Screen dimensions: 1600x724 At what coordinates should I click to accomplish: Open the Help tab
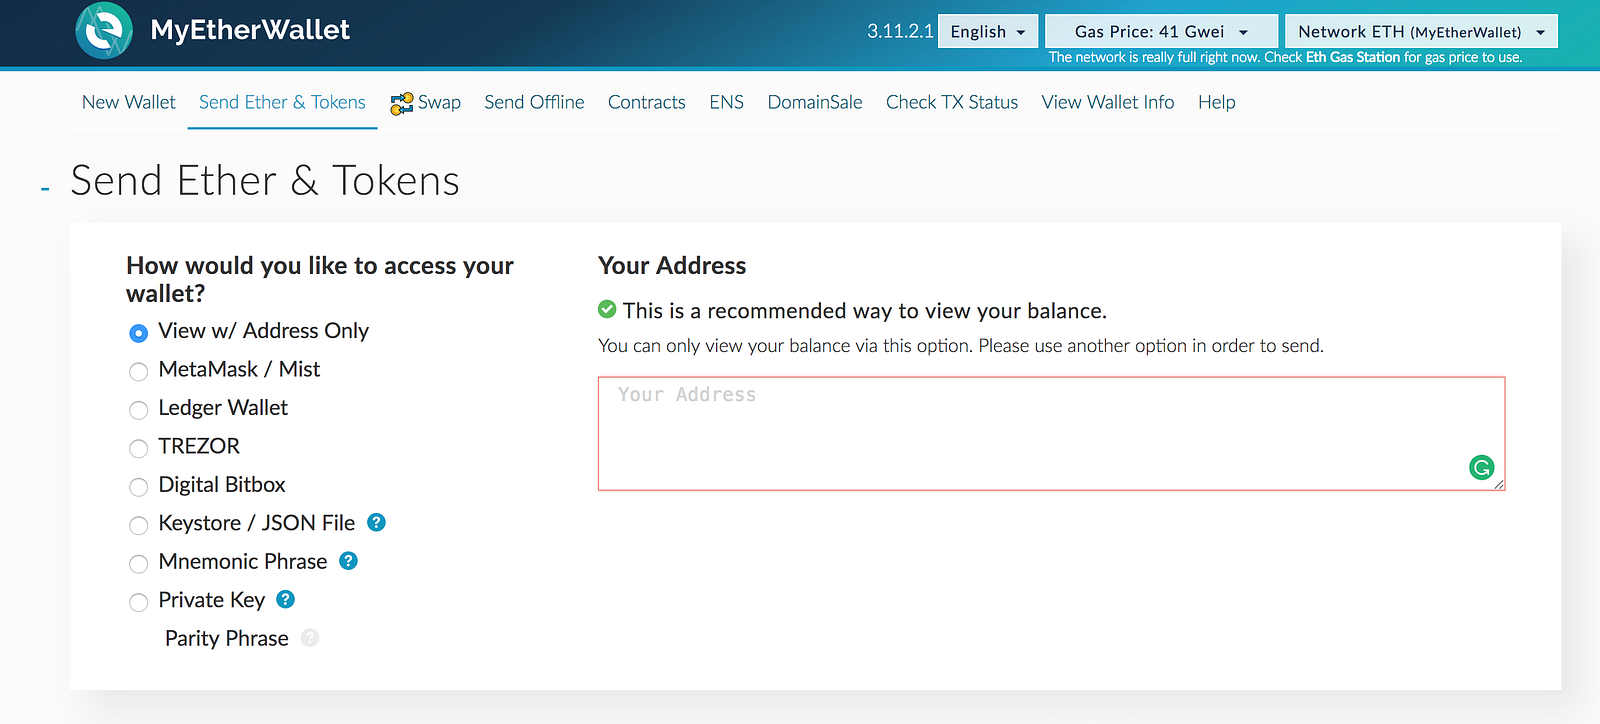click(x=1217, y=102)
